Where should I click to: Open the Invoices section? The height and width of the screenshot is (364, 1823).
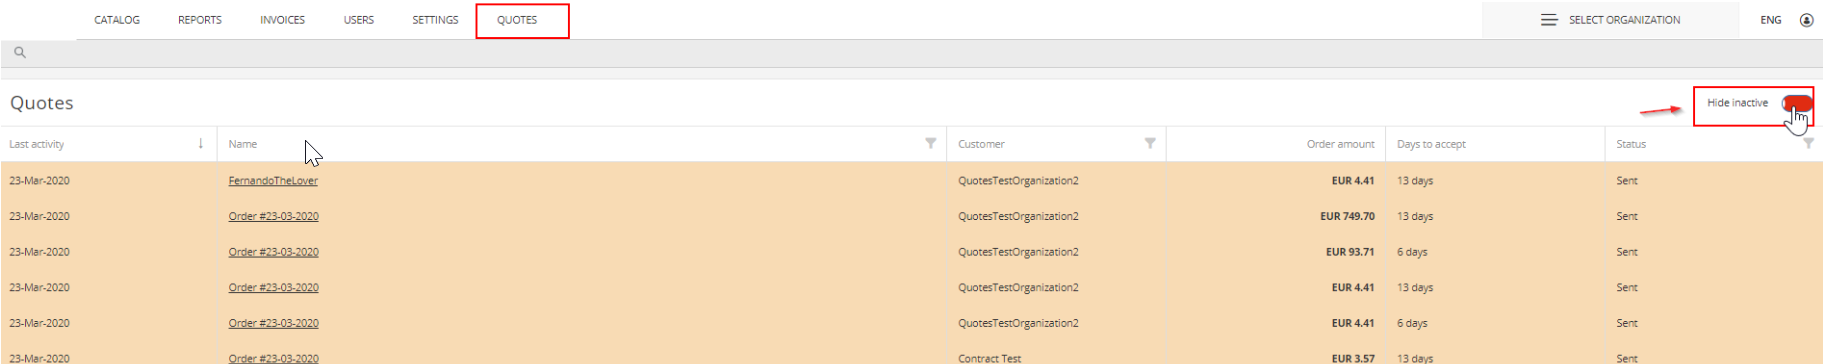coord(282,20)
